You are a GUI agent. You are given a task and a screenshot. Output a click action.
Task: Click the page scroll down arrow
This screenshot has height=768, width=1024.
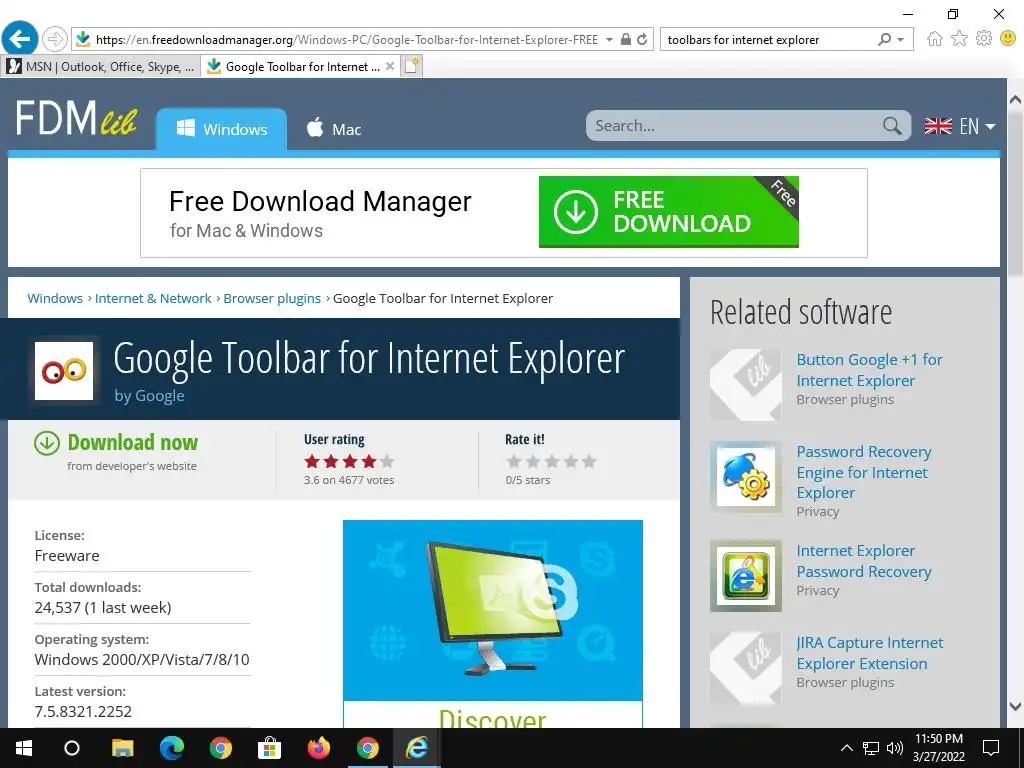click(x=1016, y=706)
